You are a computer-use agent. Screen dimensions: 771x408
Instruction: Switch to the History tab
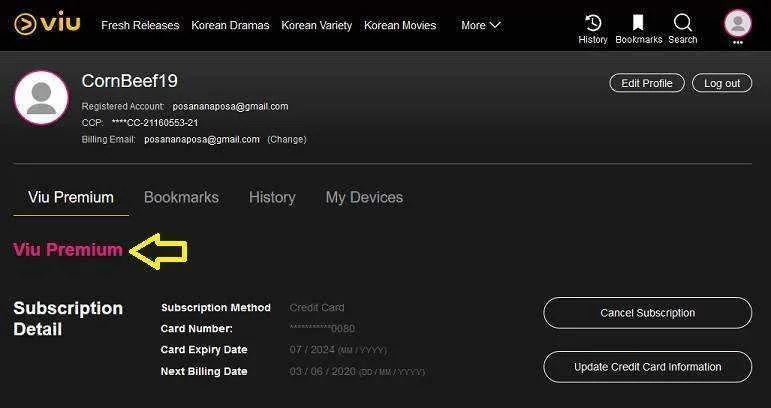tap(272, 198)
